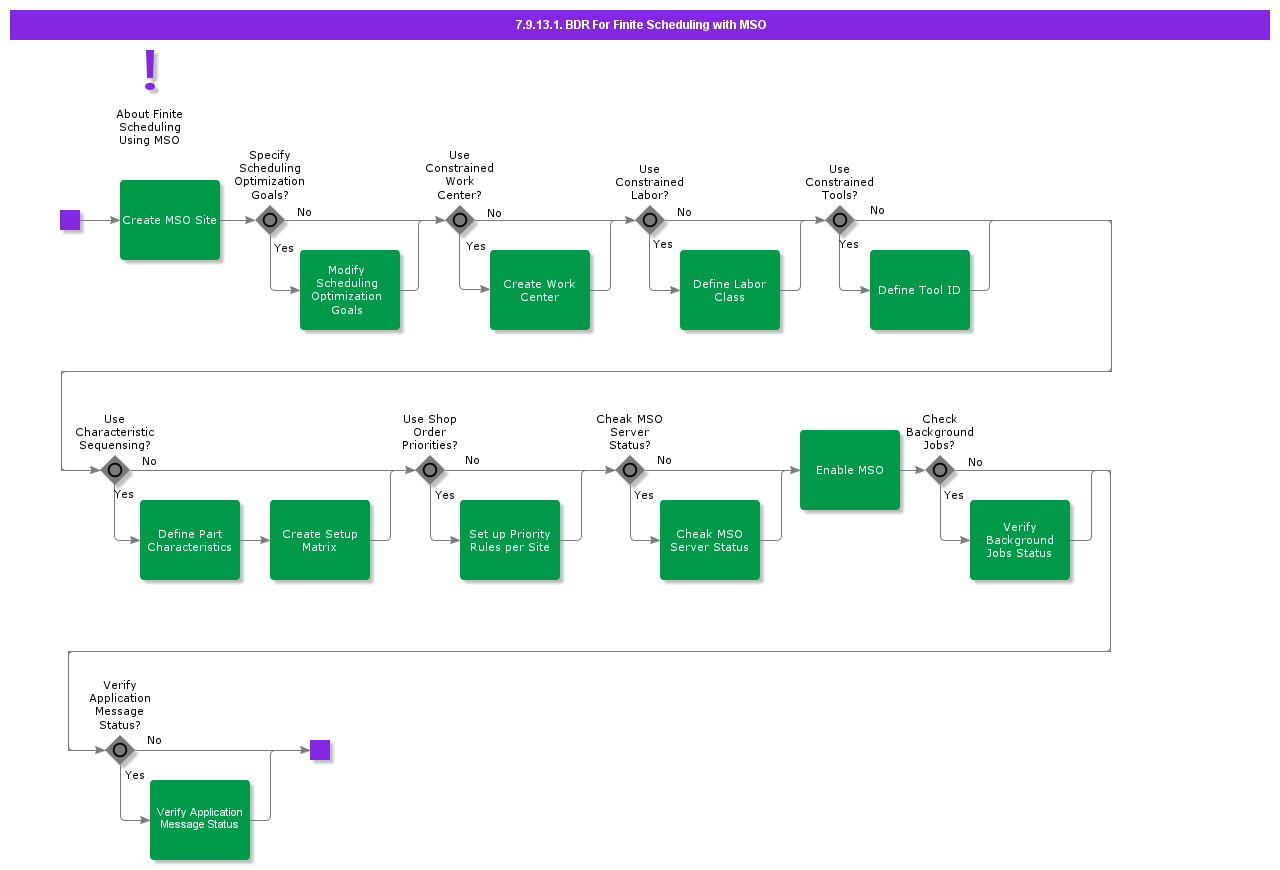Click the purple end event square

pyautogui.click(x=320, y=750)
